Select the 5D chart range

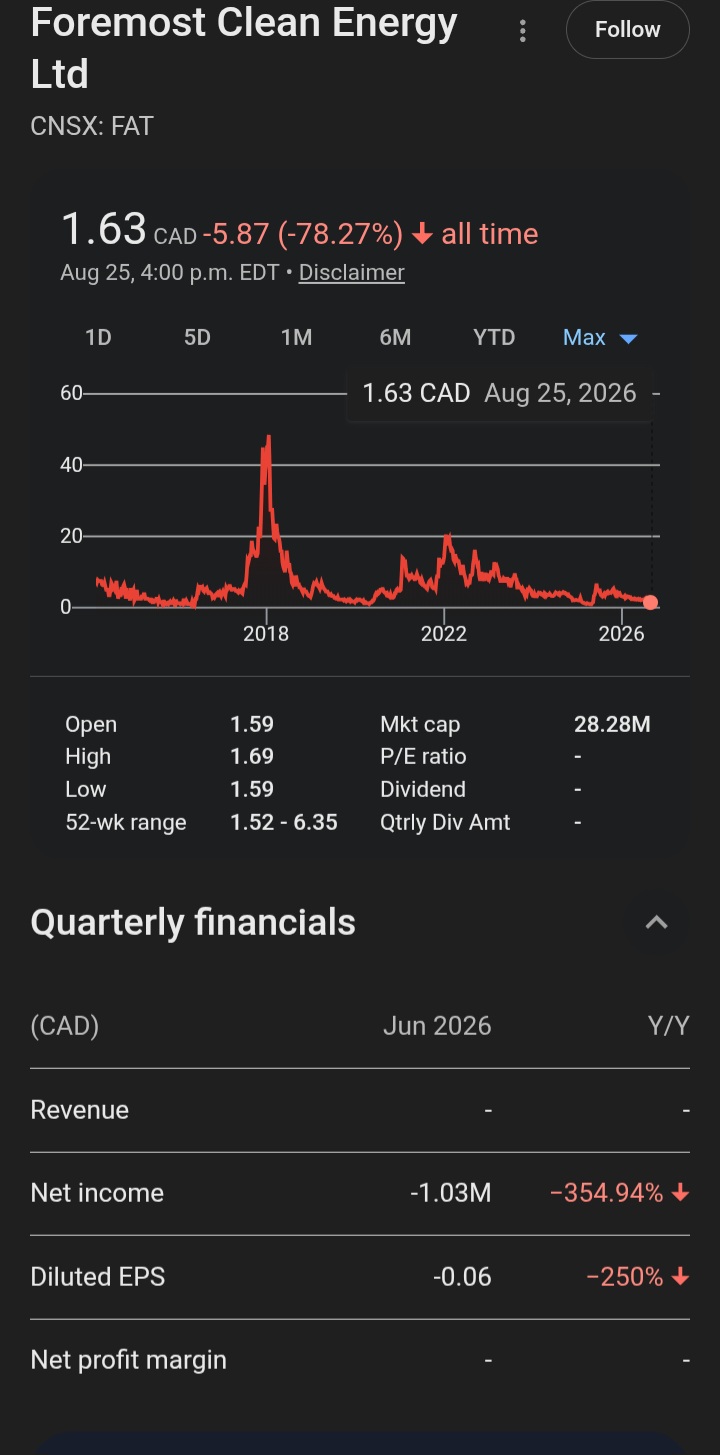click(197, 338)
